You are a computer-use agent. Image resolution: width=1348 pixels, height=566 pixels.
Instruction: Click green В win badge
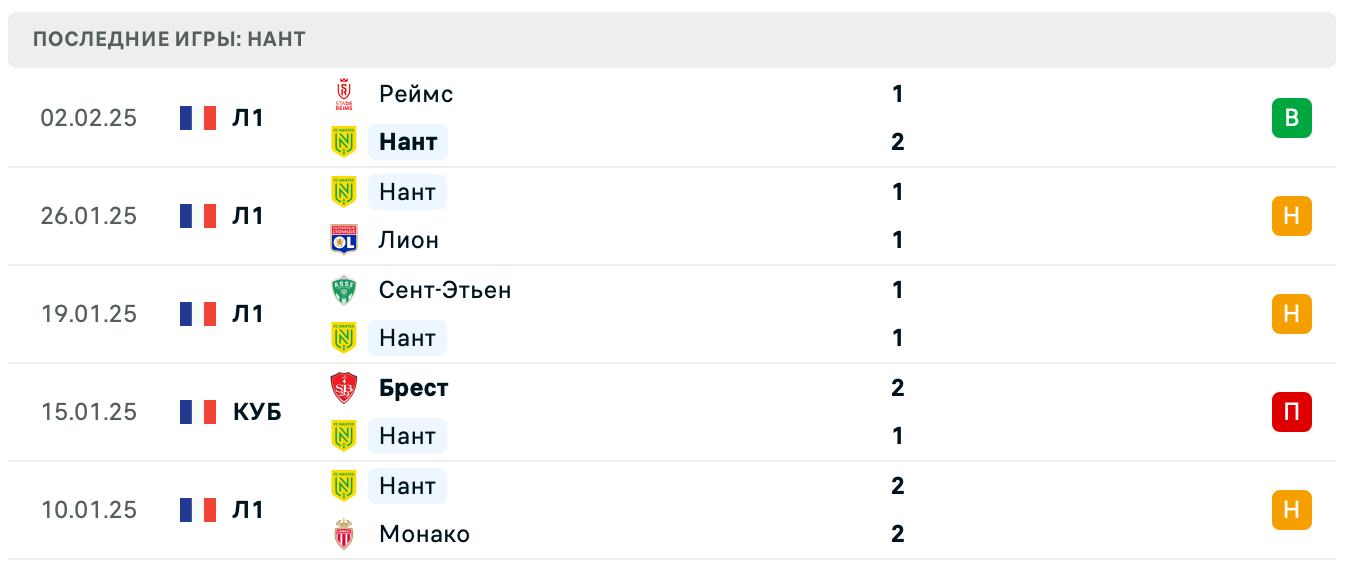pos(1291,118)
